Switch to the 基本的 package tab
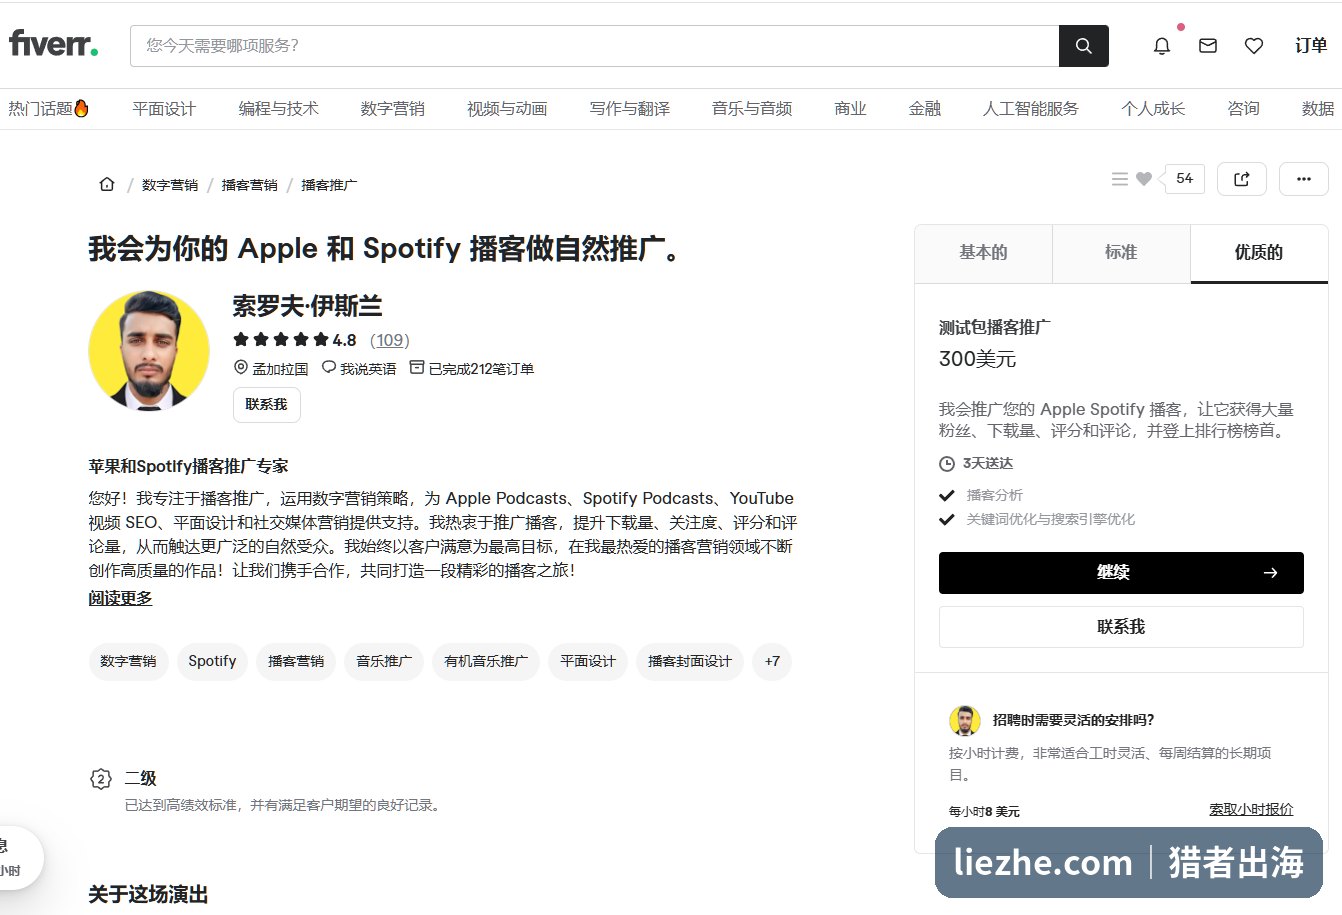Screen dimensions: 1342x915 pos(983,253)
